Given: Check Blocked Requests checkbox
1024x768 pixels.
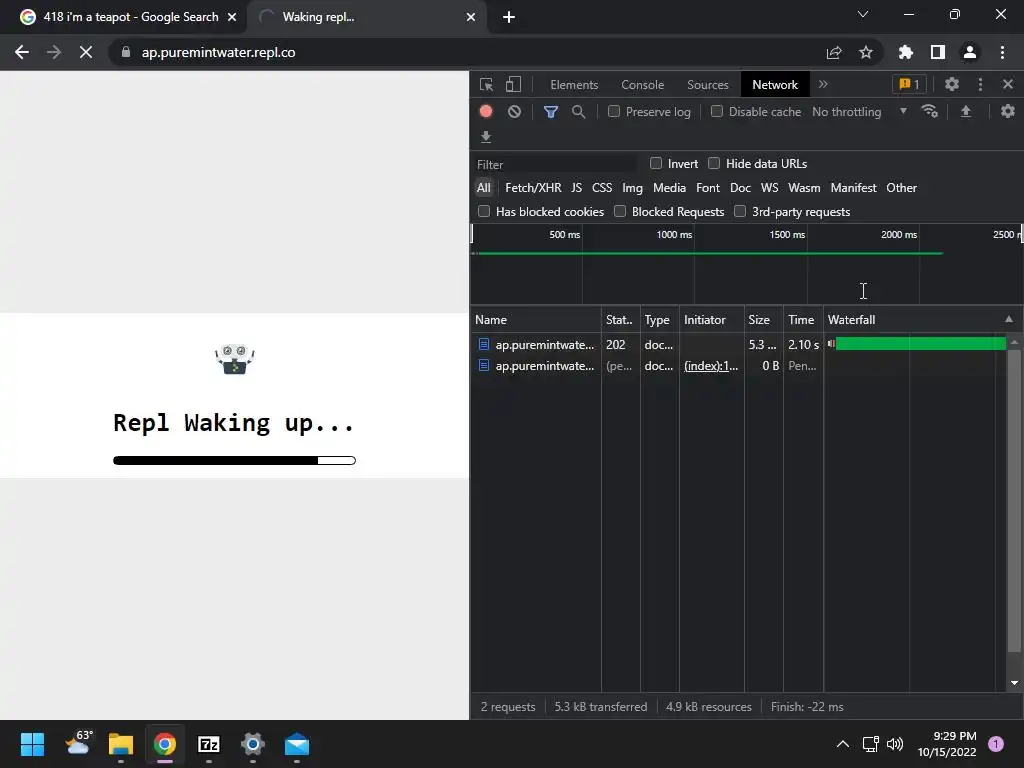Looking at the screenshot, I should coord(620,211).
